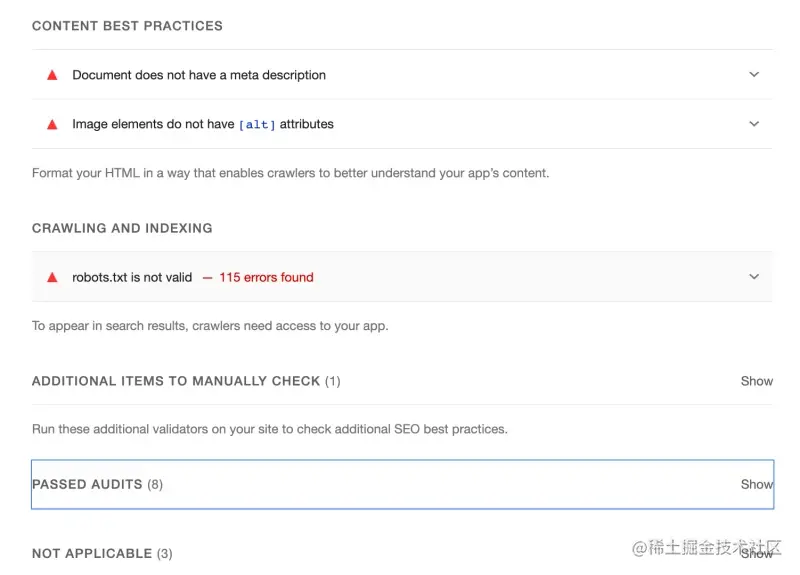The width and height of the screenshot is (800, 575).
Task: Click red warning triangle beside image alt attributes audit
Action: [x=52, y=124]
